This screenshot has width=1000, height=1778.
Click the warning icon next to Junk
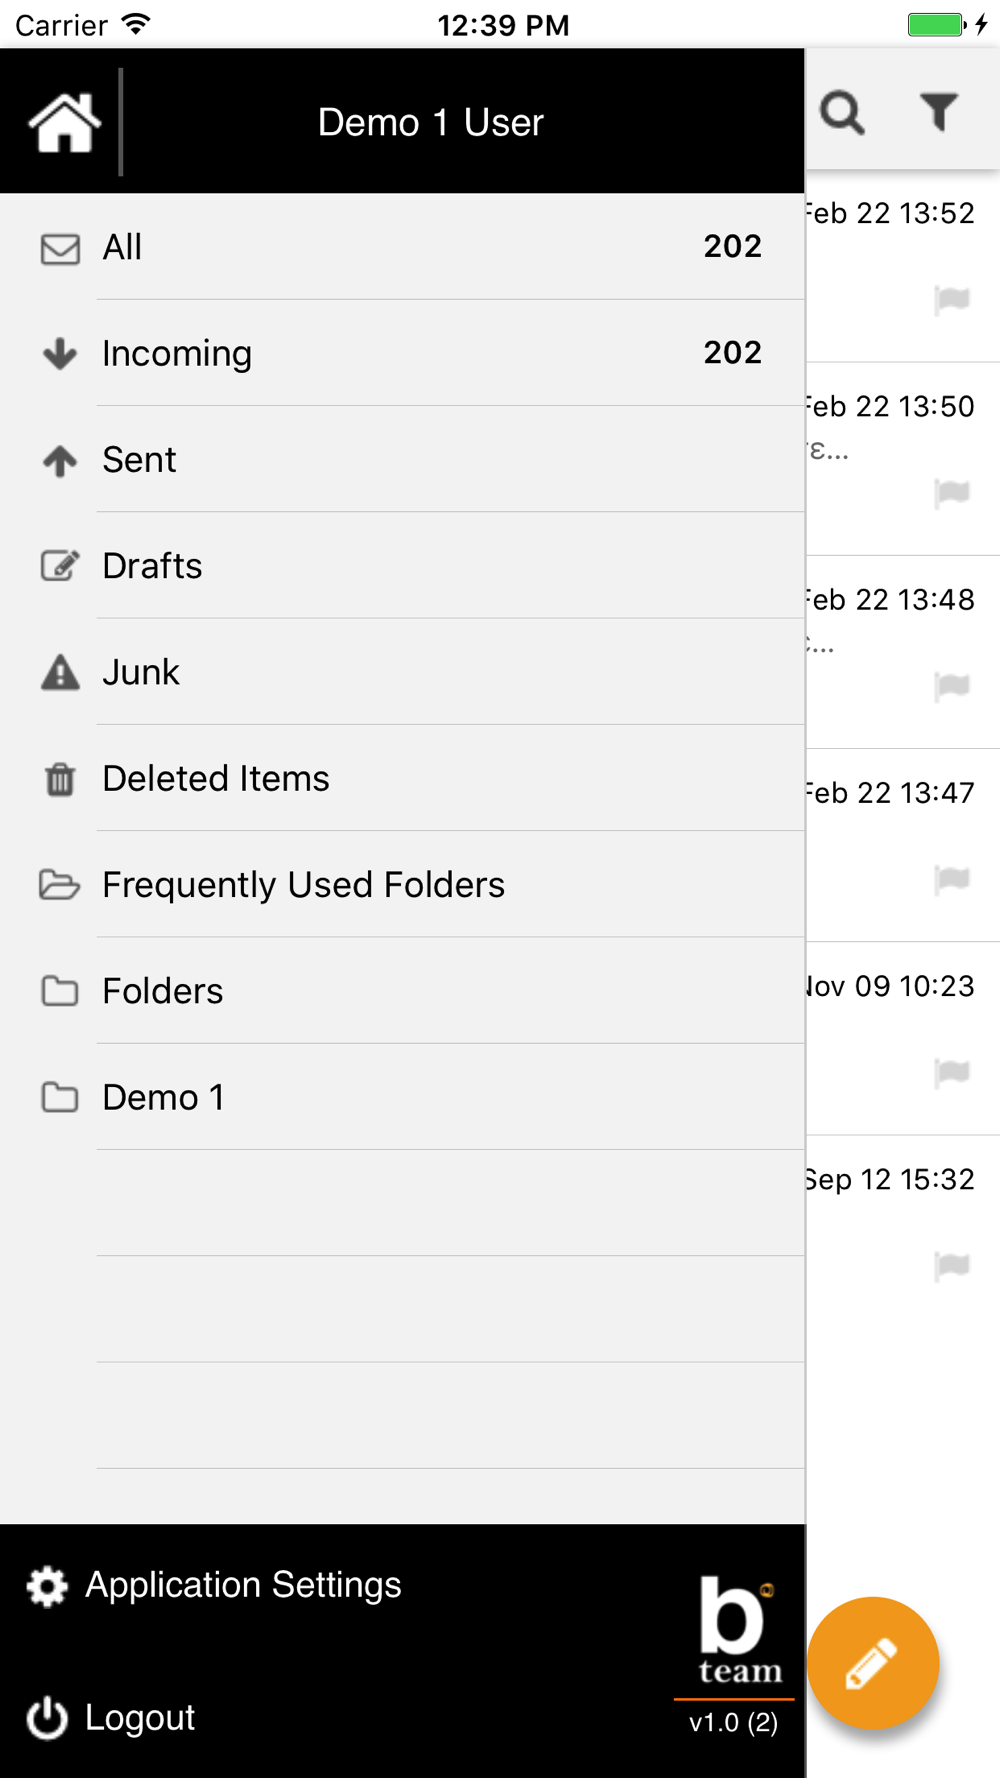(60, 672)
